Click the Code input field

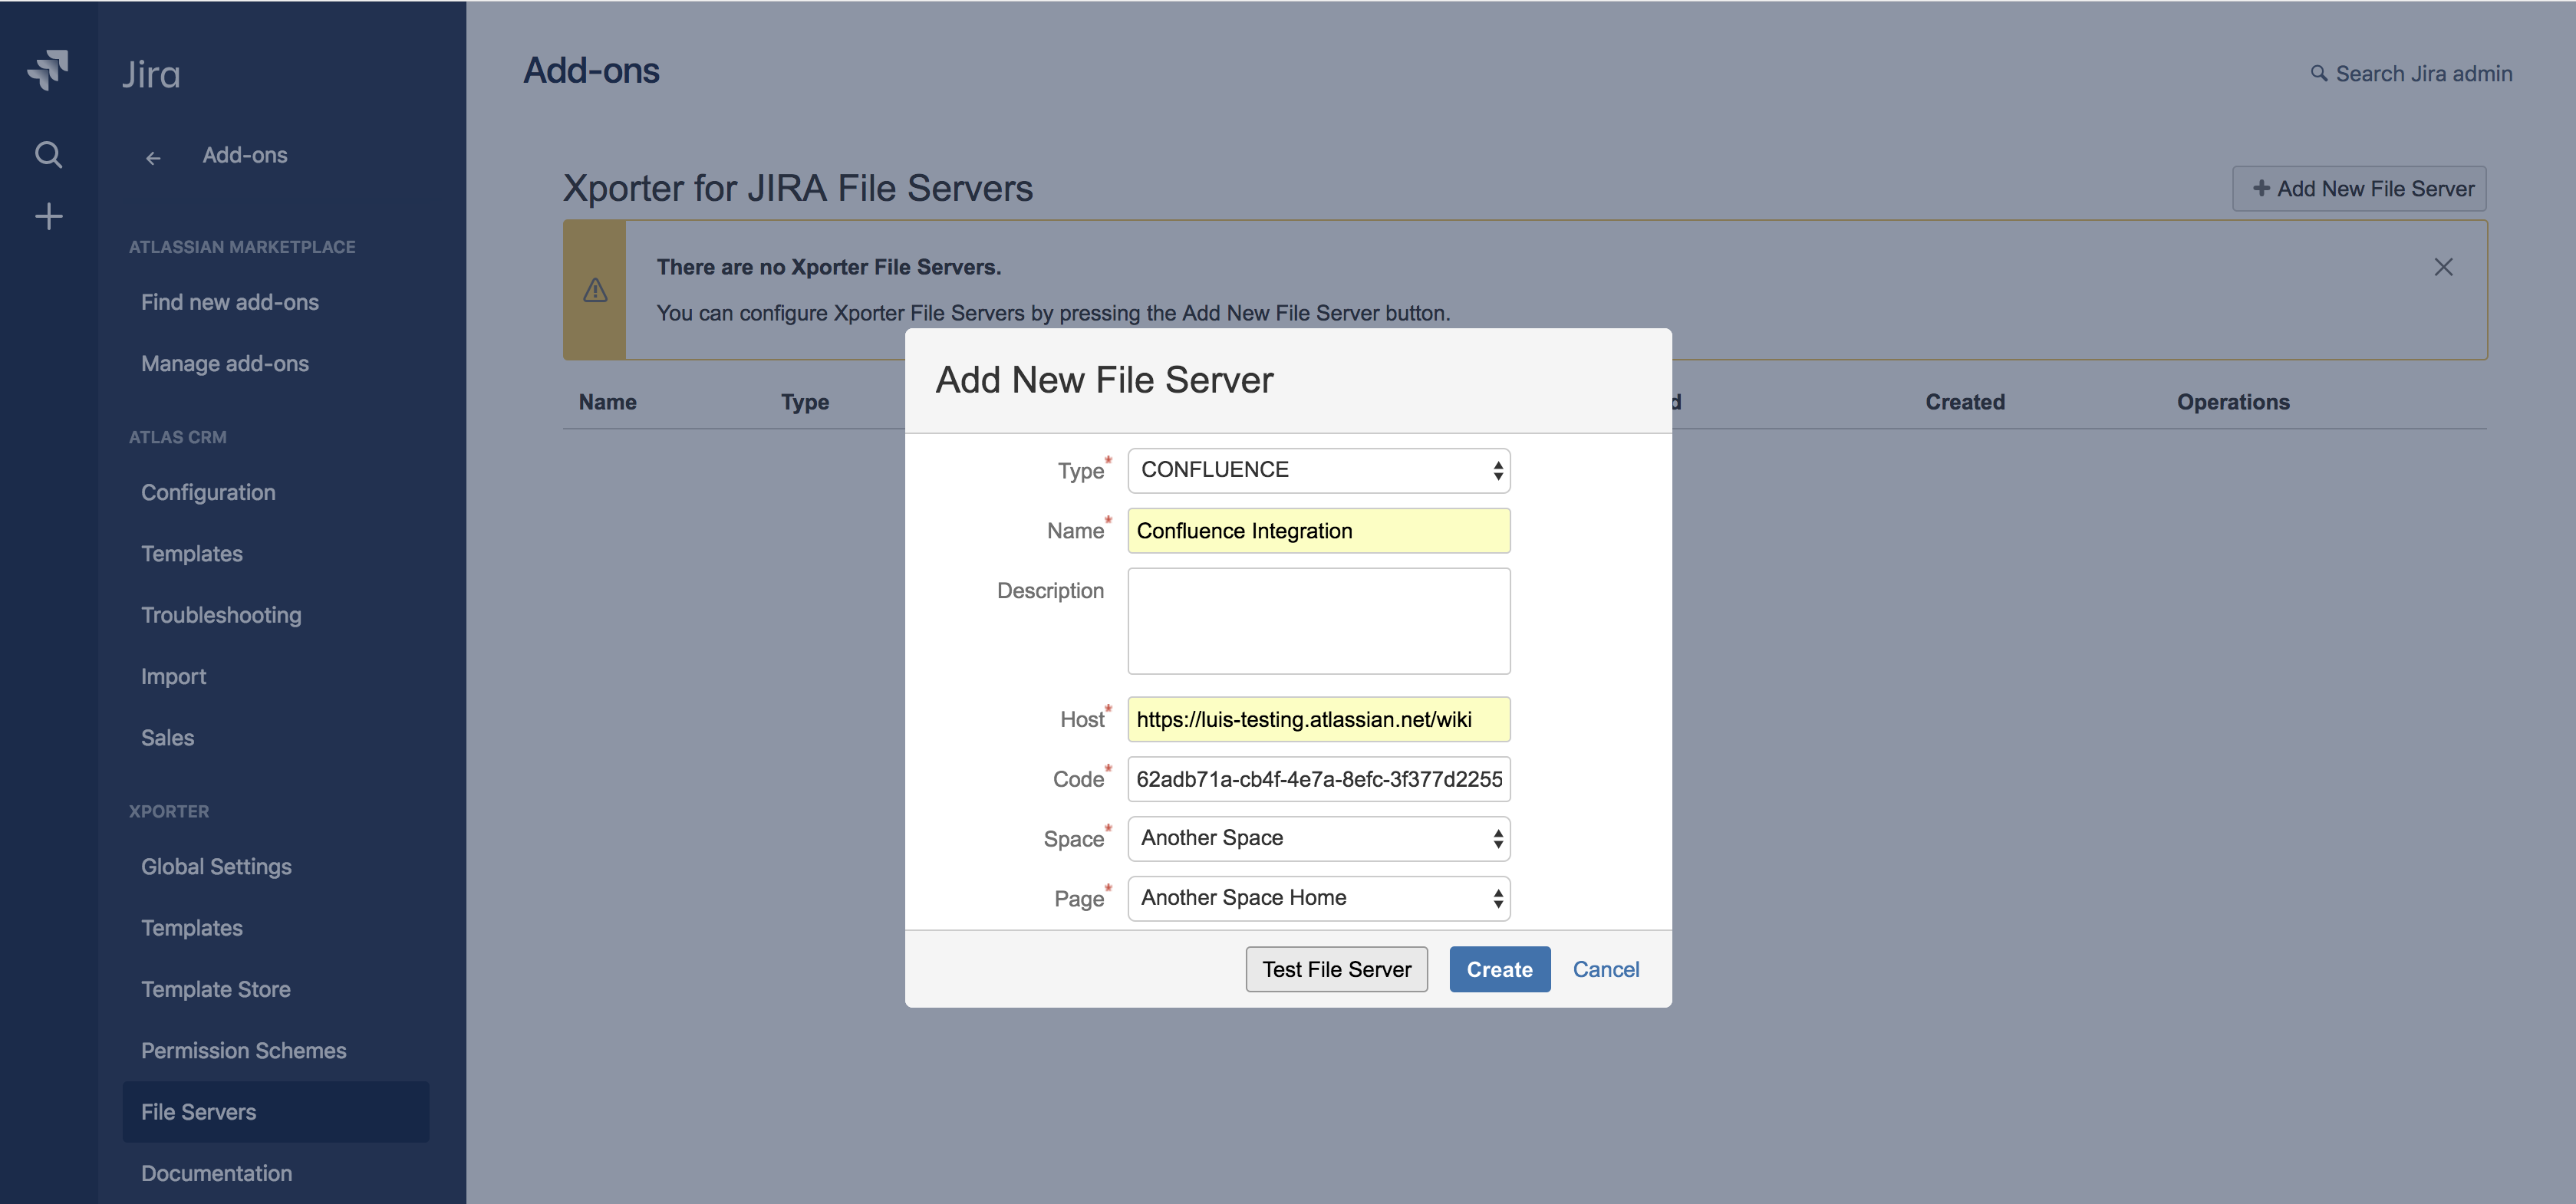pos(1318,779)
